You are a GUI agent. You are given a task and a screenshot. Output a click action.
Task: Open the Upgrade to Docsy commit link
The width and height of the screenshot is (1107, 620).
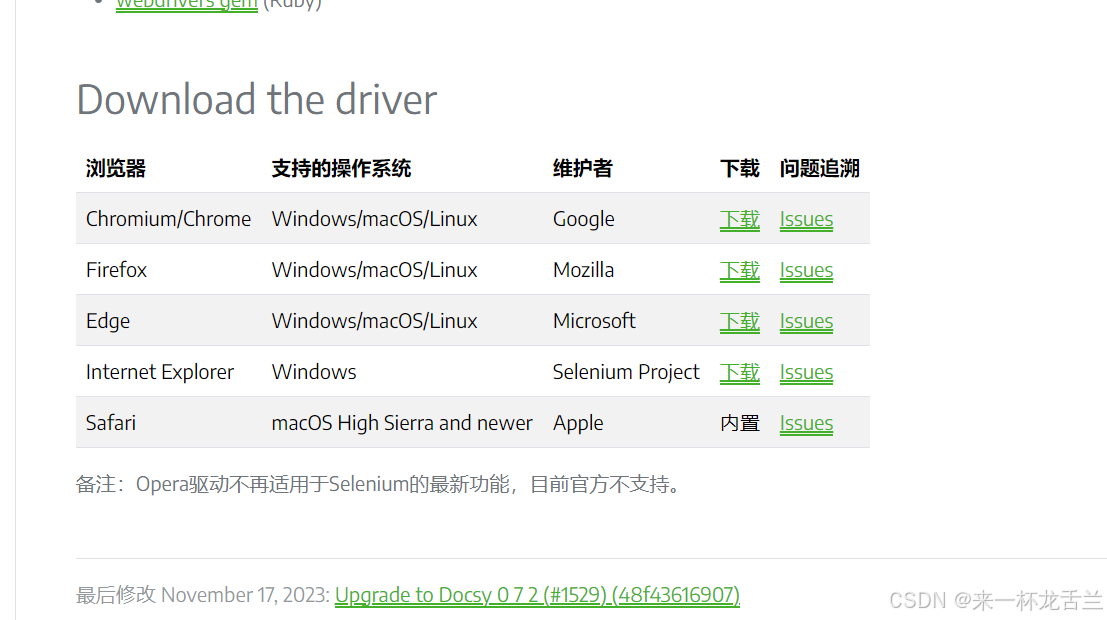click(537, 595)
